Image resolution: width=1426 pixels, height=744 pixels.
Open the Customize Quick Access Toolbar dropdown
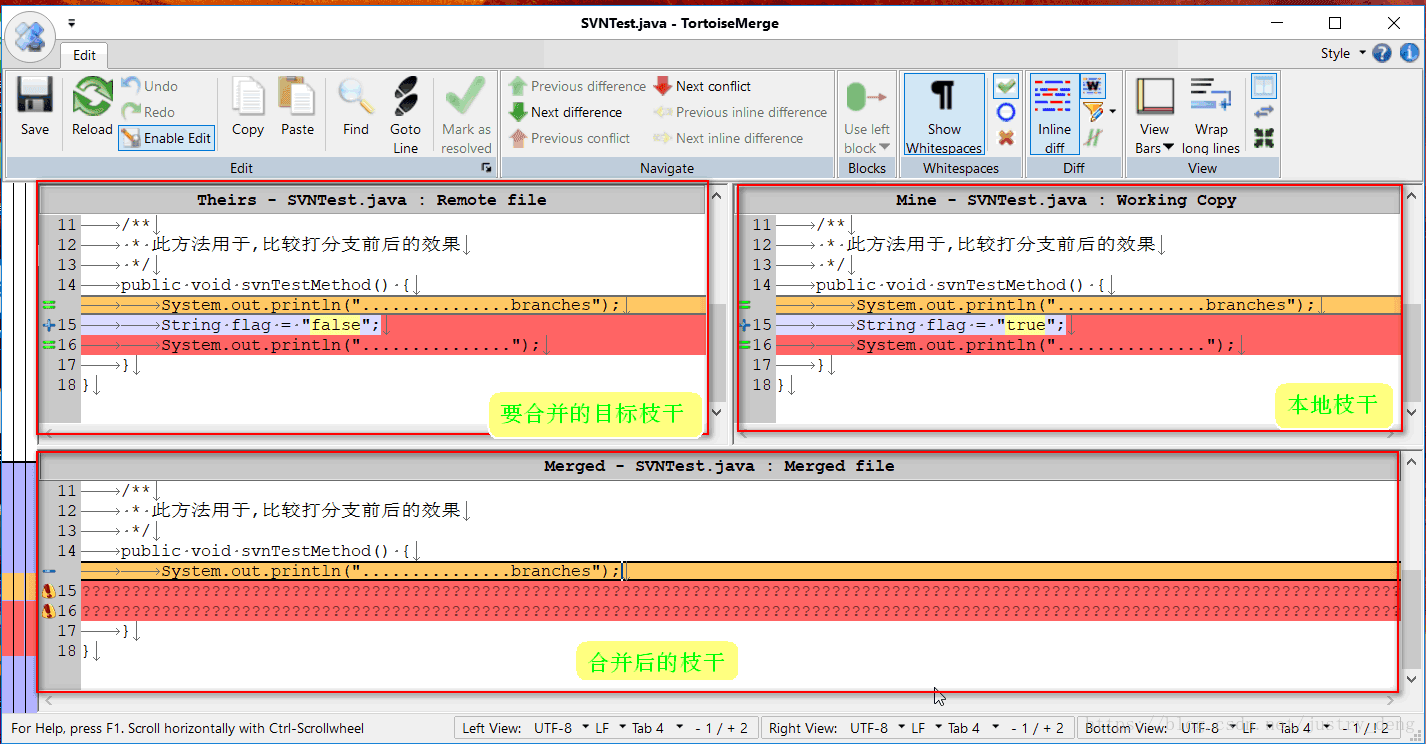(72, 22)
